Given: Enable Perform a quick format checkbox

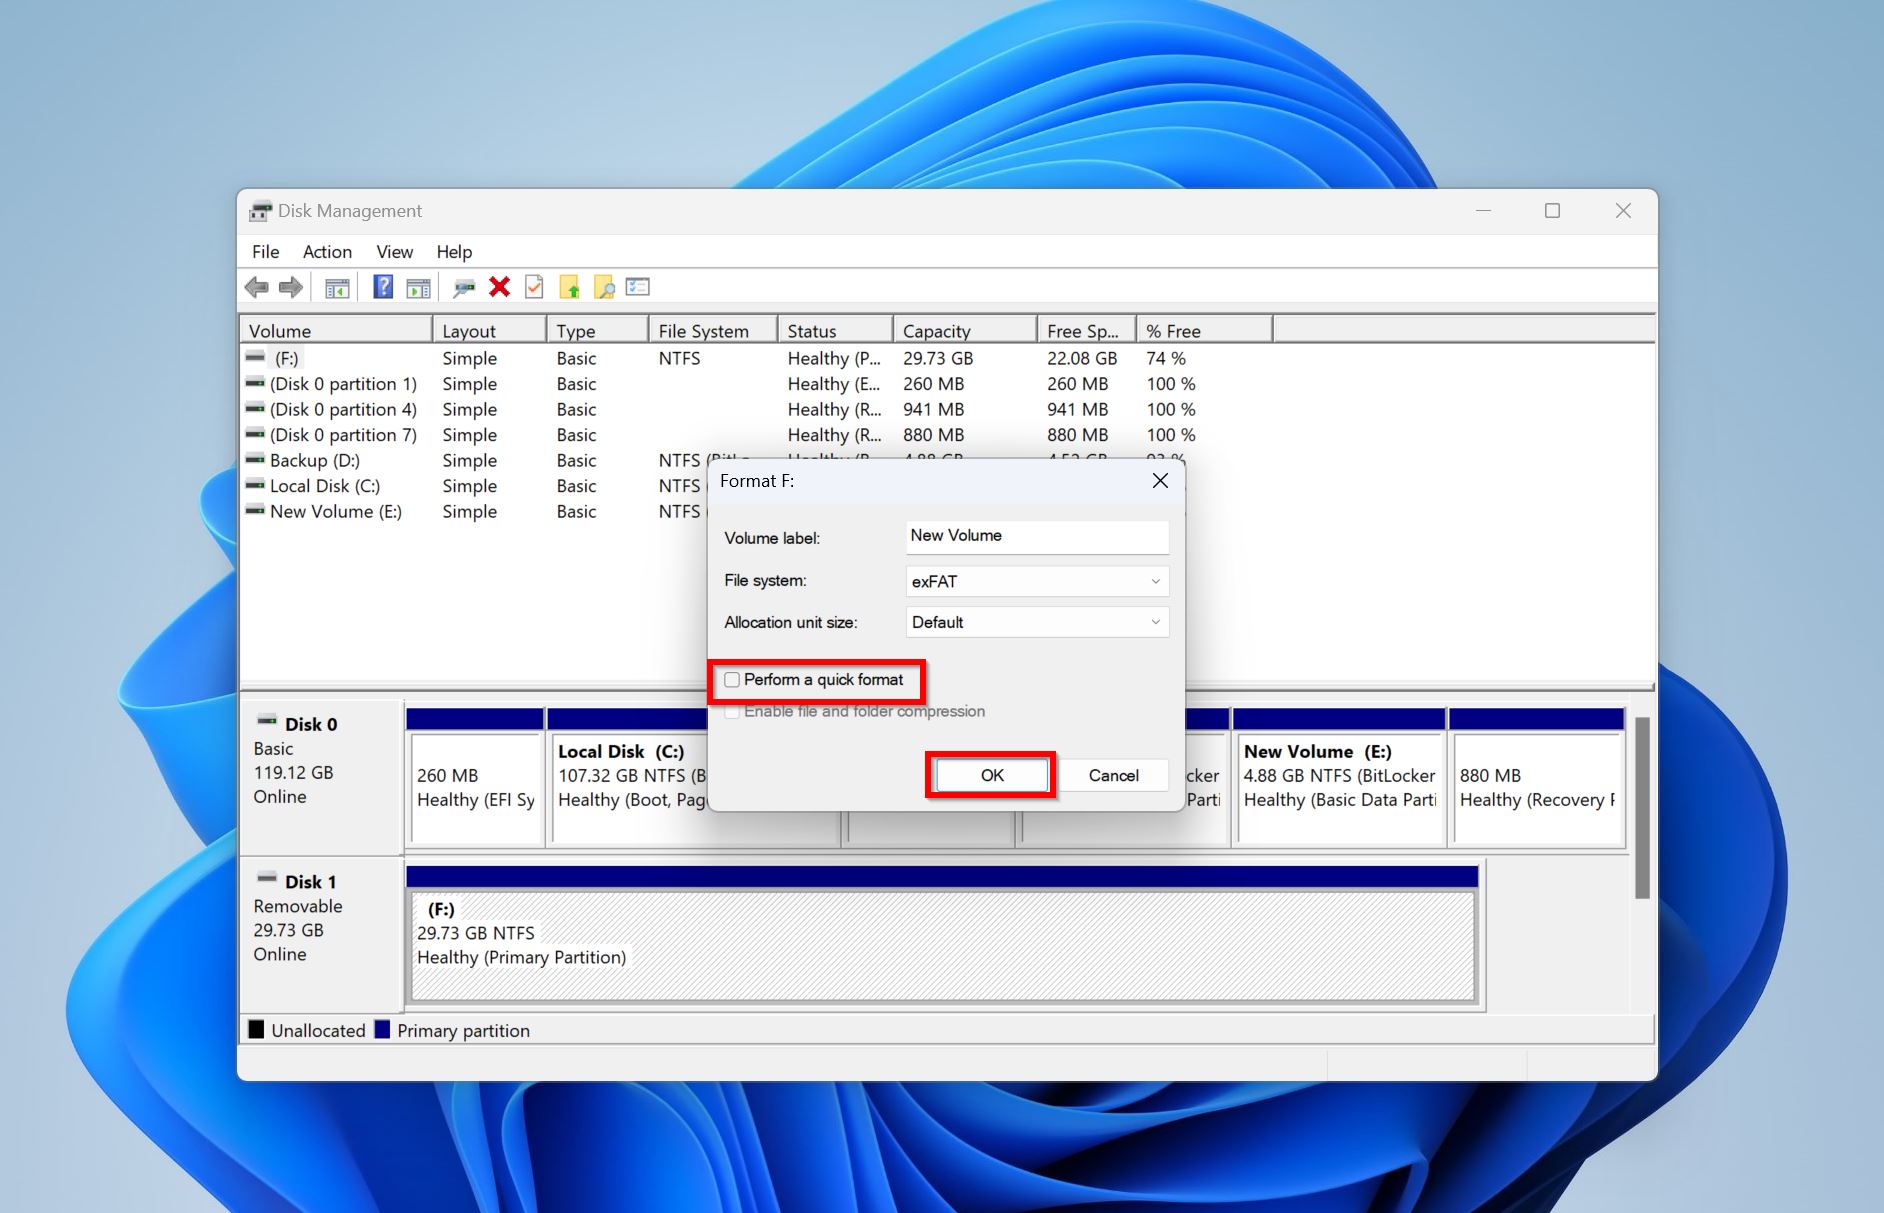Looking at the screenshot, I should point(732,680).
